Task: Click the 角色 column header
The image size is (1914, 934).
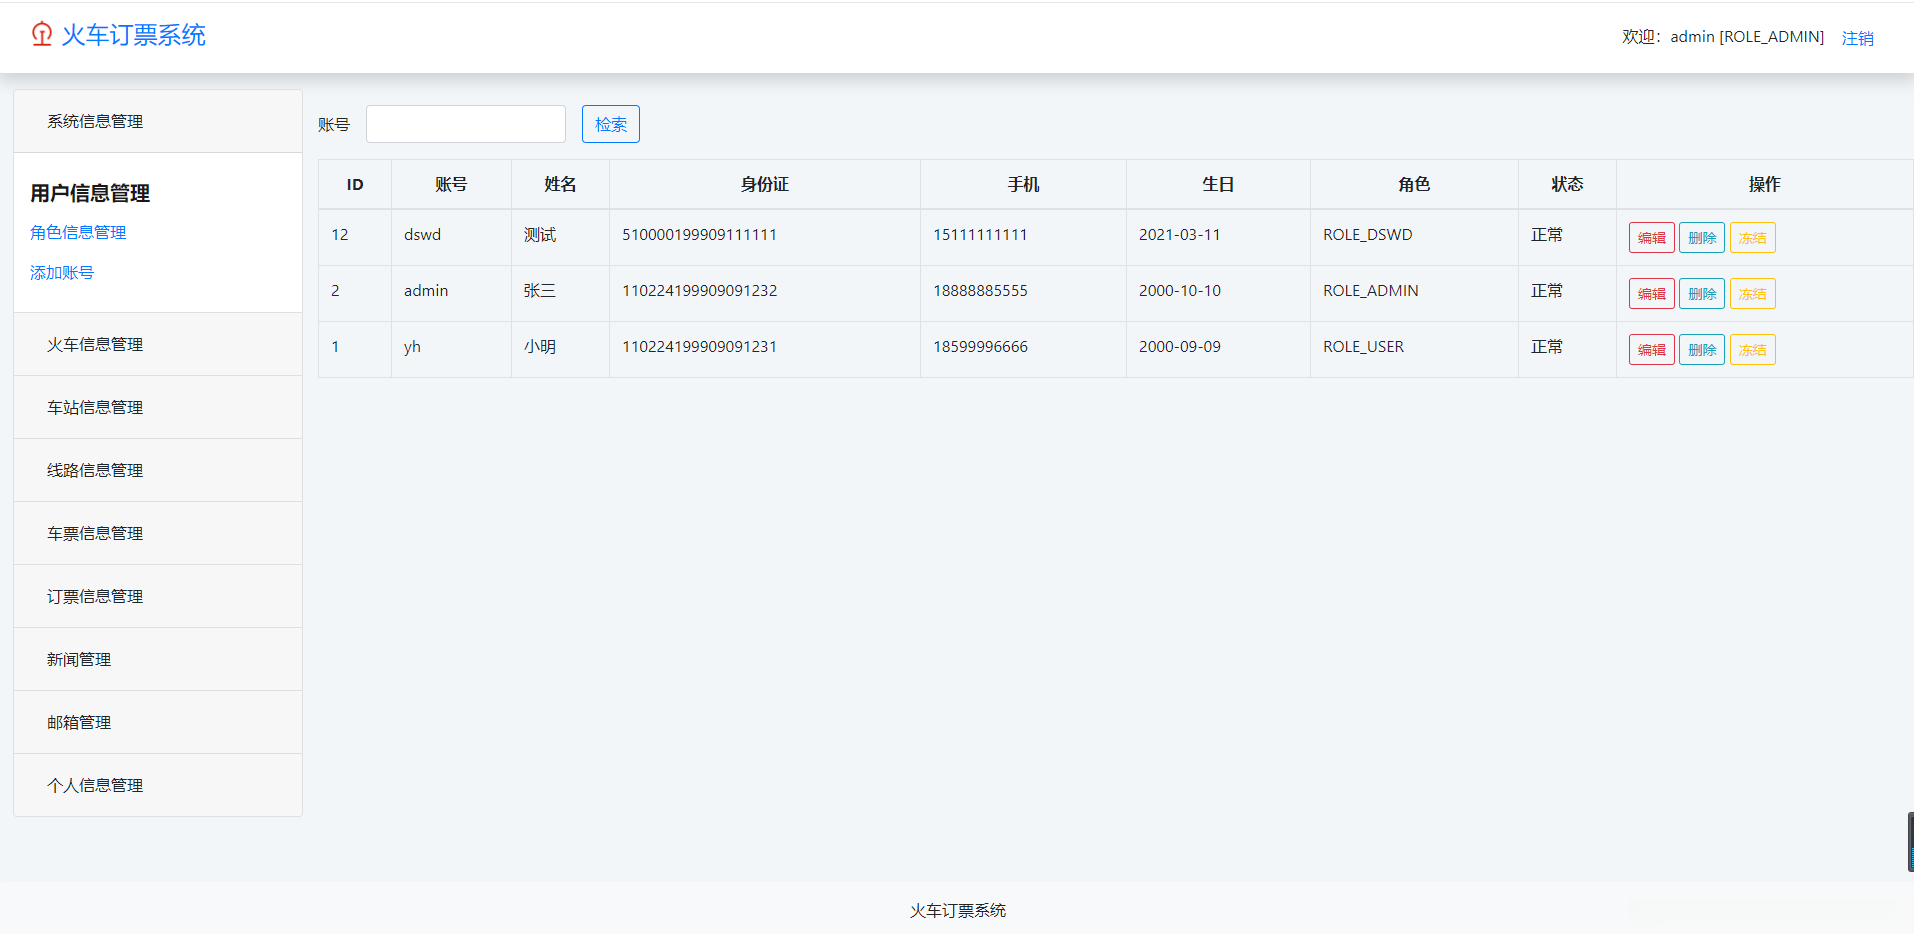Action: click(x=1414, y=184)
